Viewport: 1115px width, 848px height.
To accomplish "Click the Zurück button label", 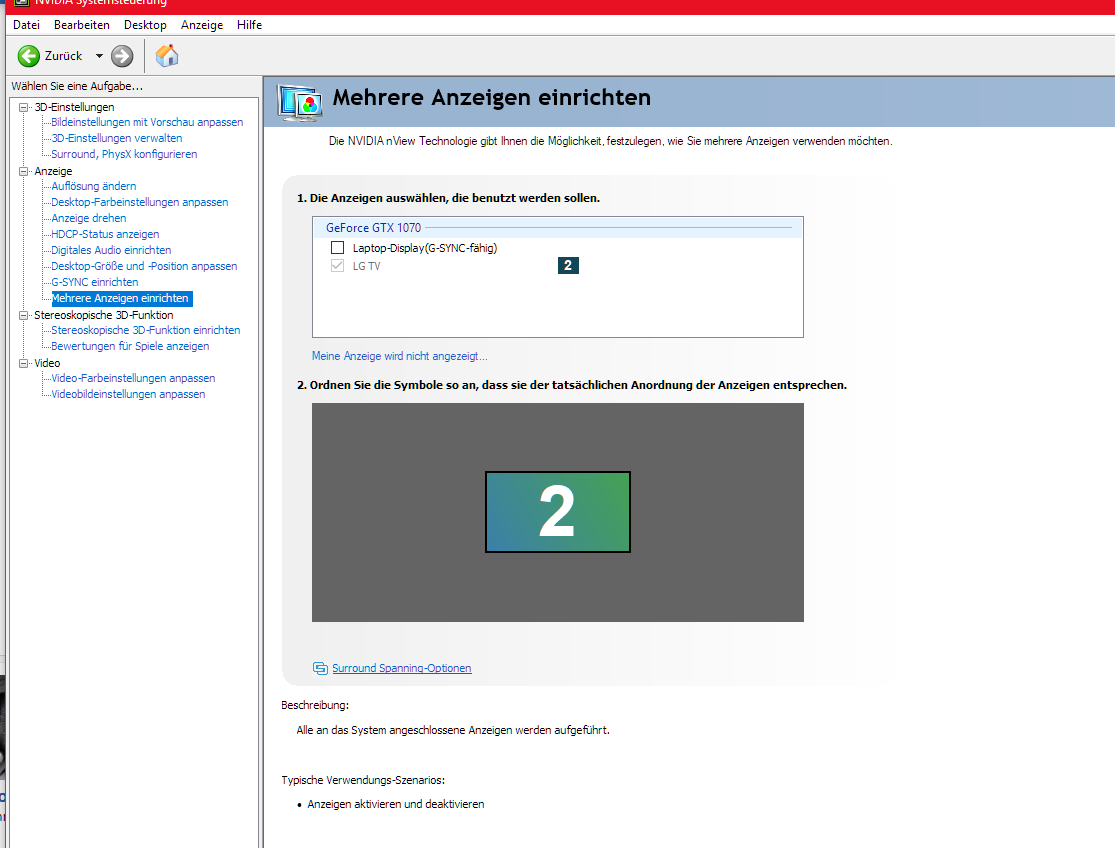I will coord(63,56).
